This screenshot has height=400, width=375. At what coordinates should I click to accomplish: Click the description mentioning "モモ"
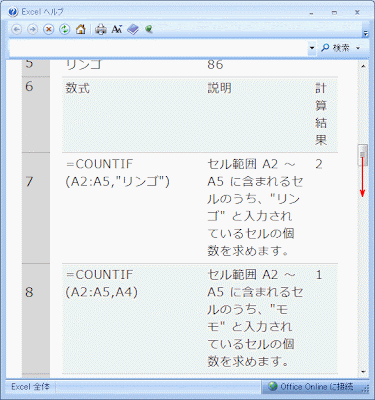pyautogui.click(x=255, y=318)
